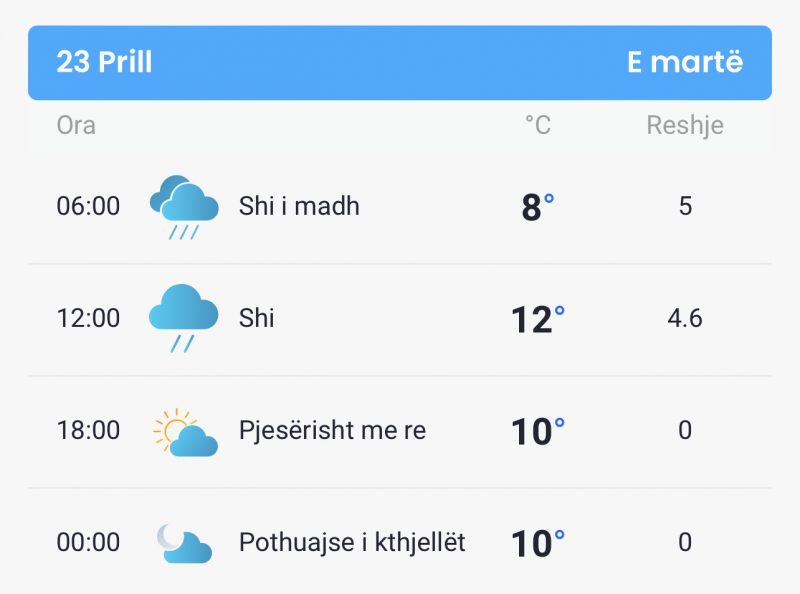This screenshot has width=800, height=594.
Task: Click the 4.6 precipitation value
Action: 685,318
